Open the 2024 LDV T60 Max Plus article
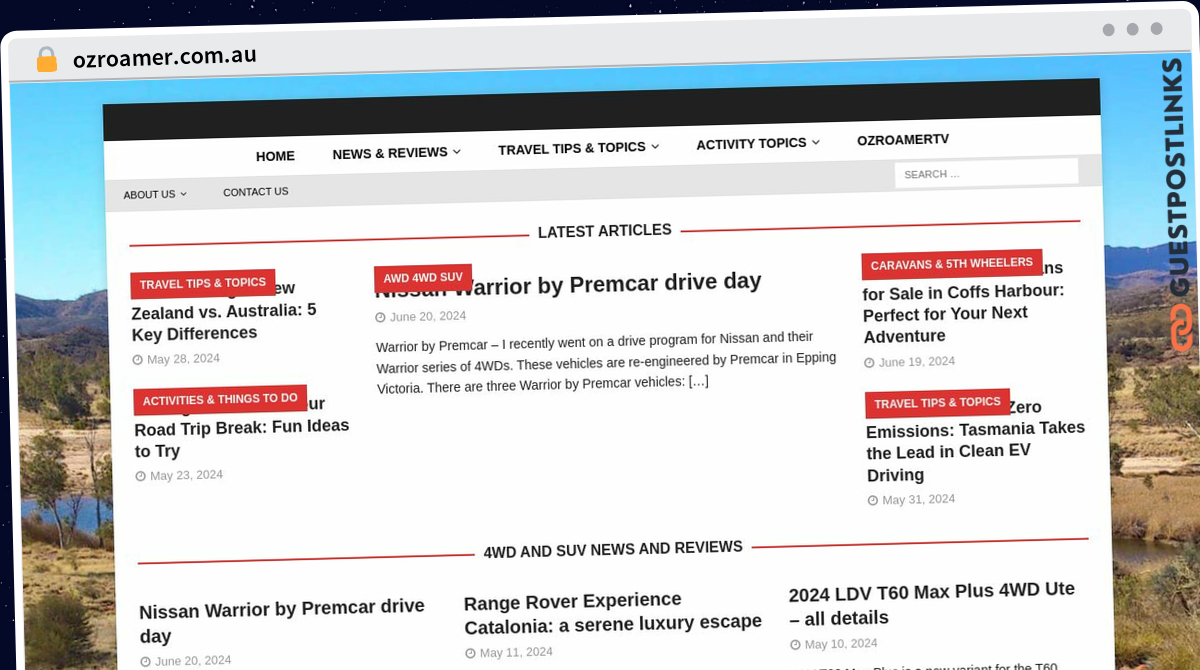The width and height of the screenshot is (1200, 670). [x=932, y=603]
